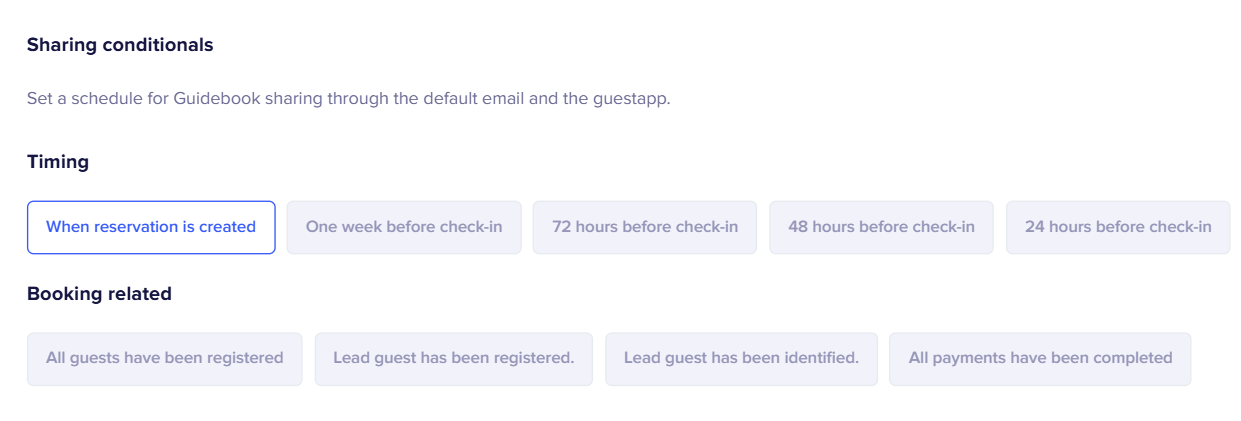Activate the 48-hour pre-check-in timing button
The image size is (1241, 421).
coord(881,227)
